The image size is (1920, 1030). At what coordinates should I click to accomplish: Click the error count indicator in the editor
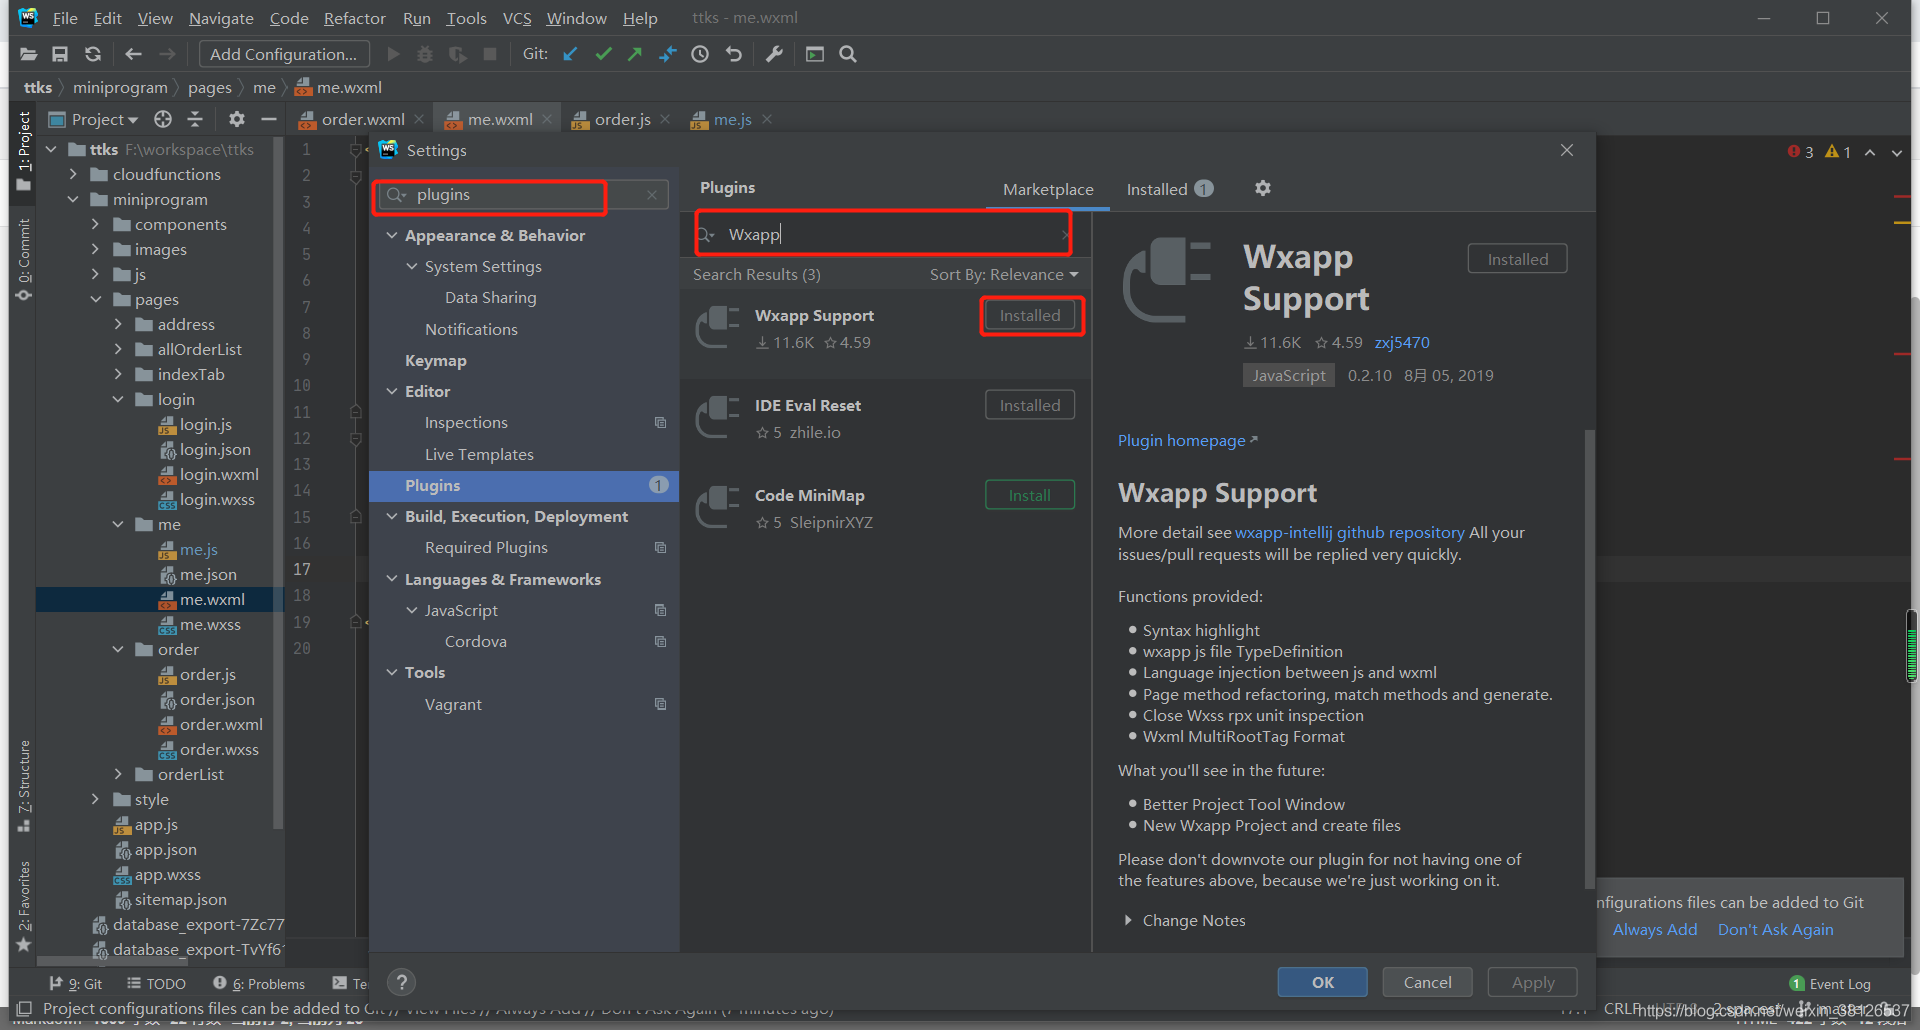(x=1801, y=152)
